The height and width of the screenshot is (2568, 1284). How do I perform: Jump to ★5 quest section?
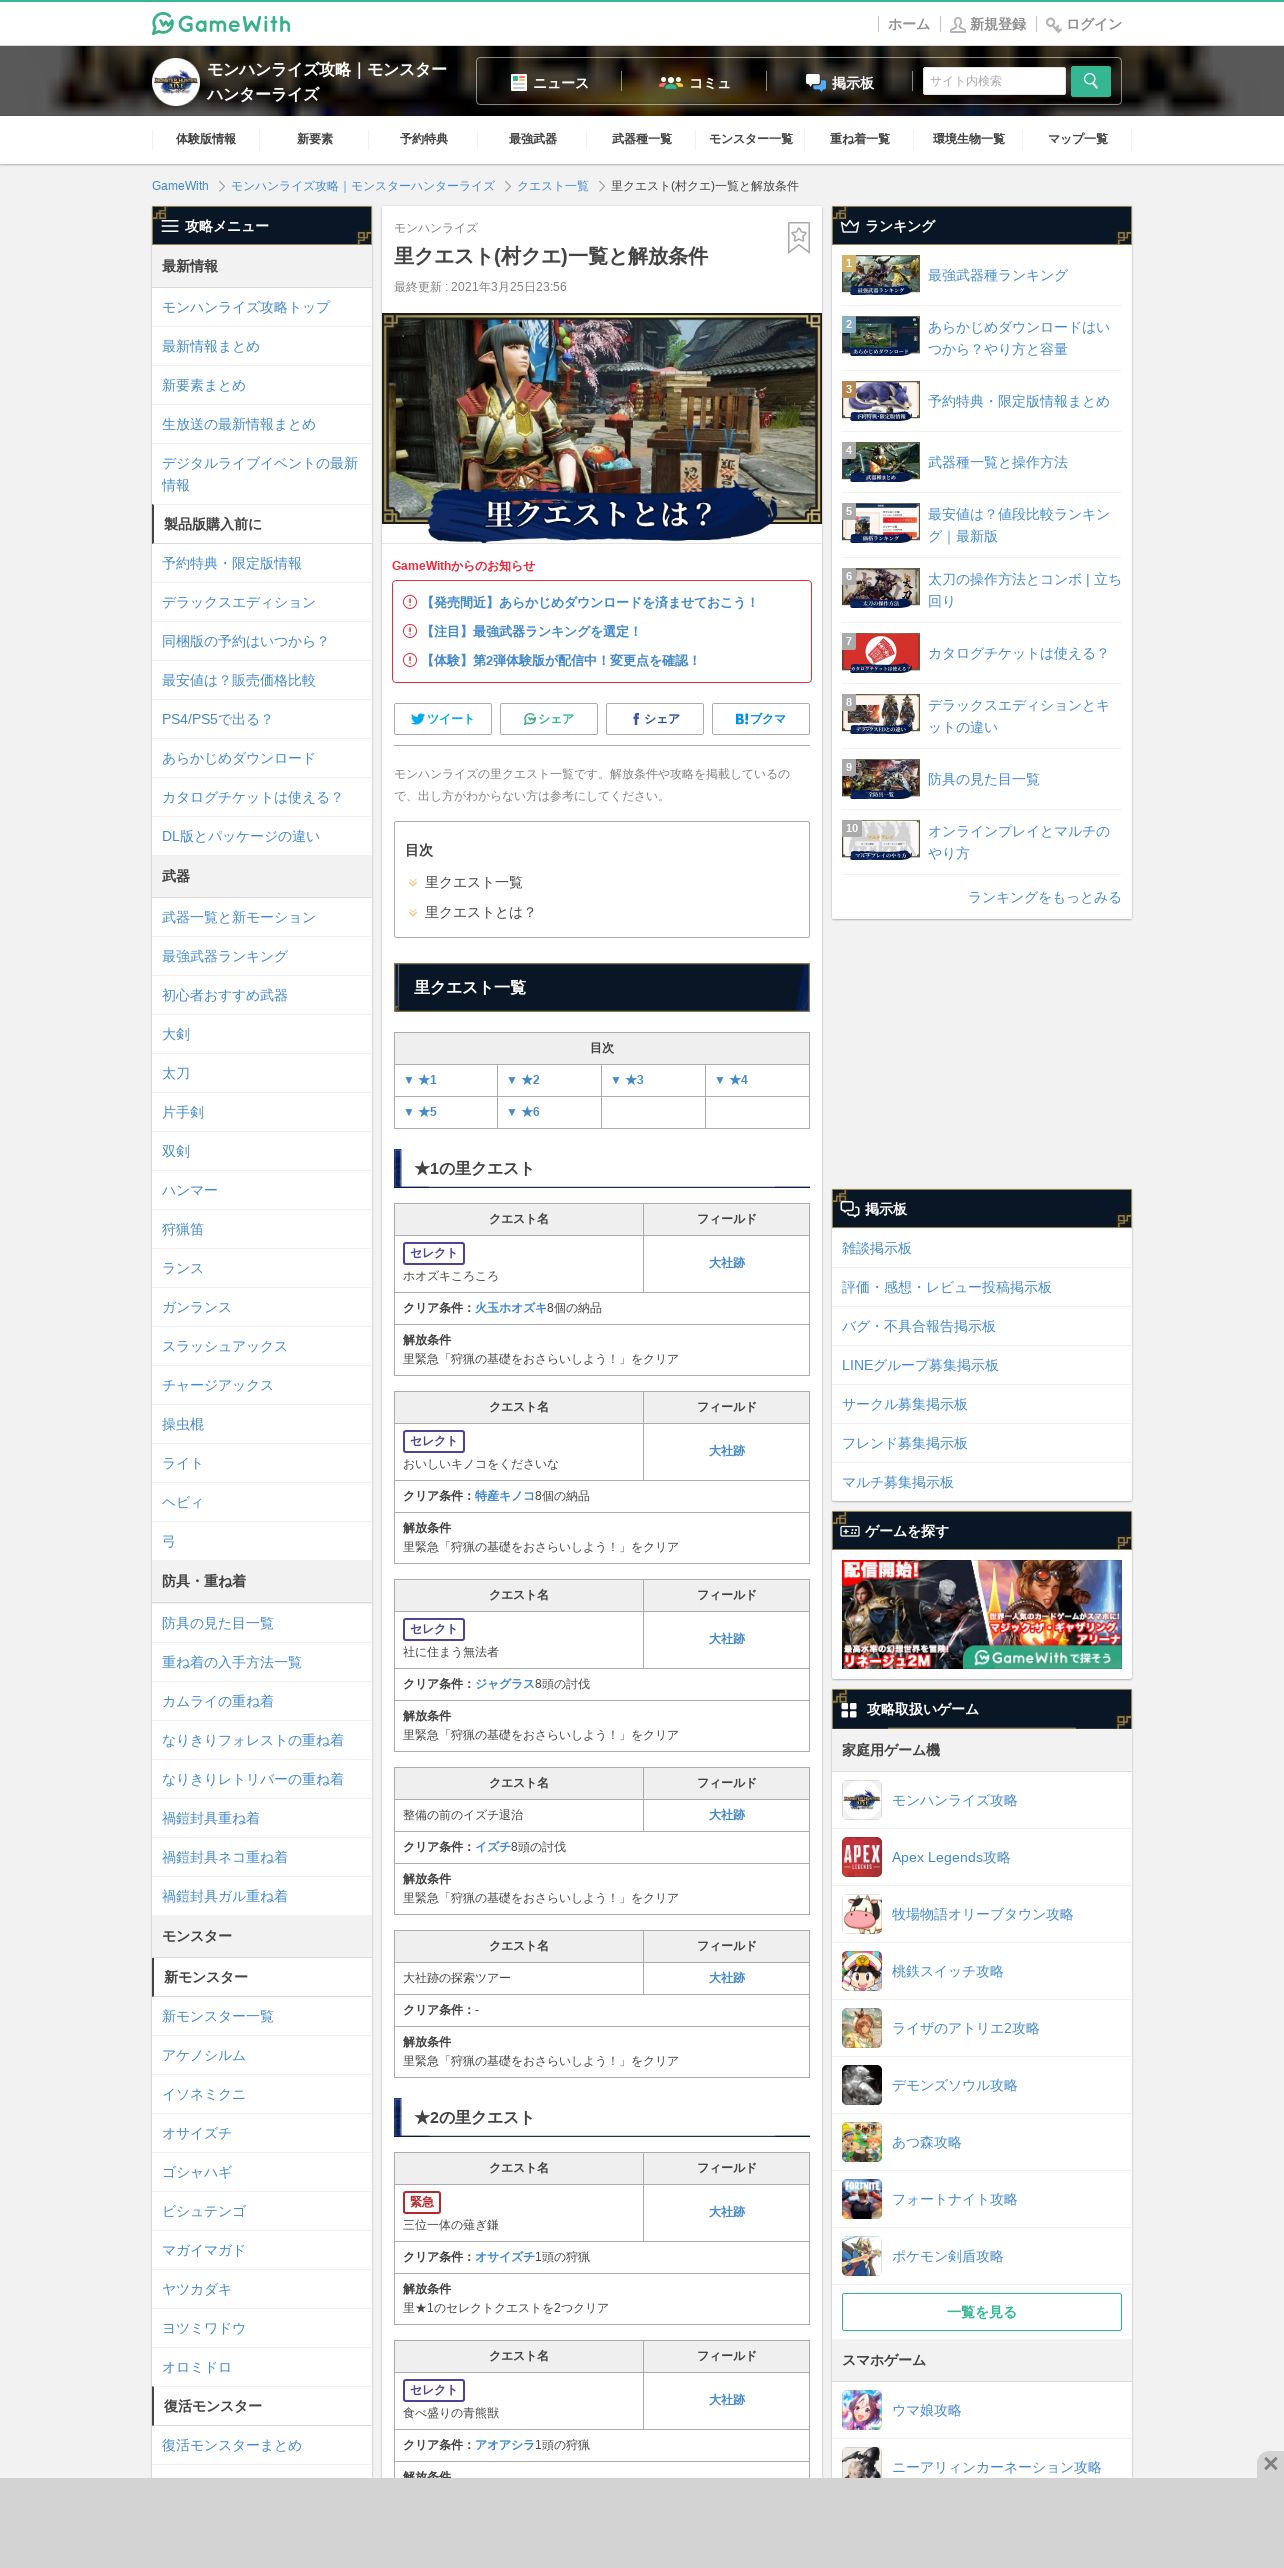click(421, 1112)
